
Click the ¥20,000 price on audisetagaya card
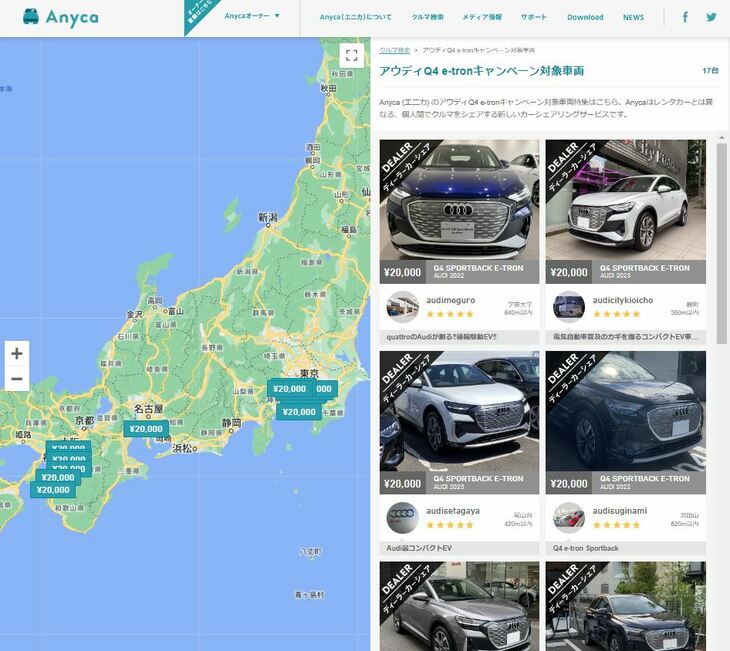[402, 484]
